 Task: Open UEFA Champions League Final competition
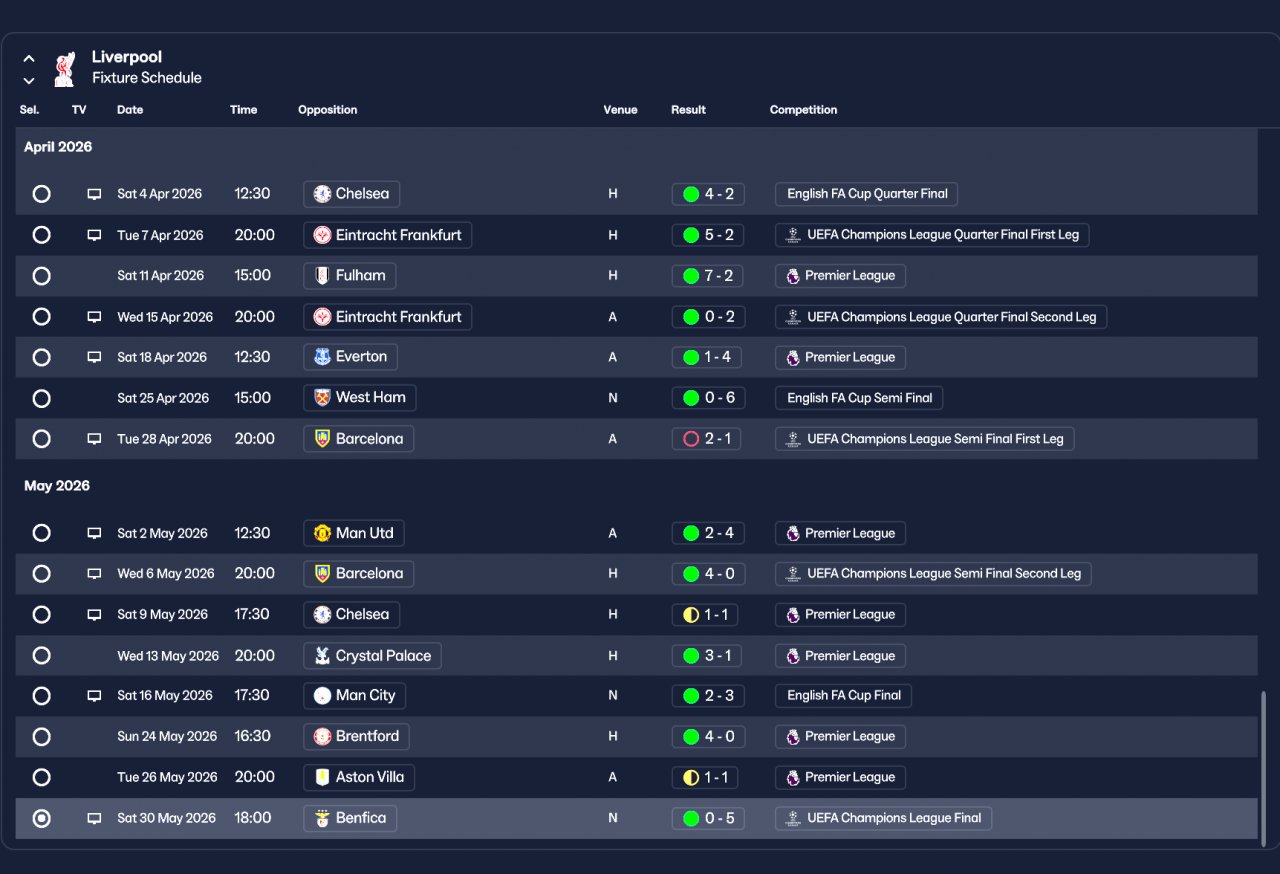(x=884, y=818)
